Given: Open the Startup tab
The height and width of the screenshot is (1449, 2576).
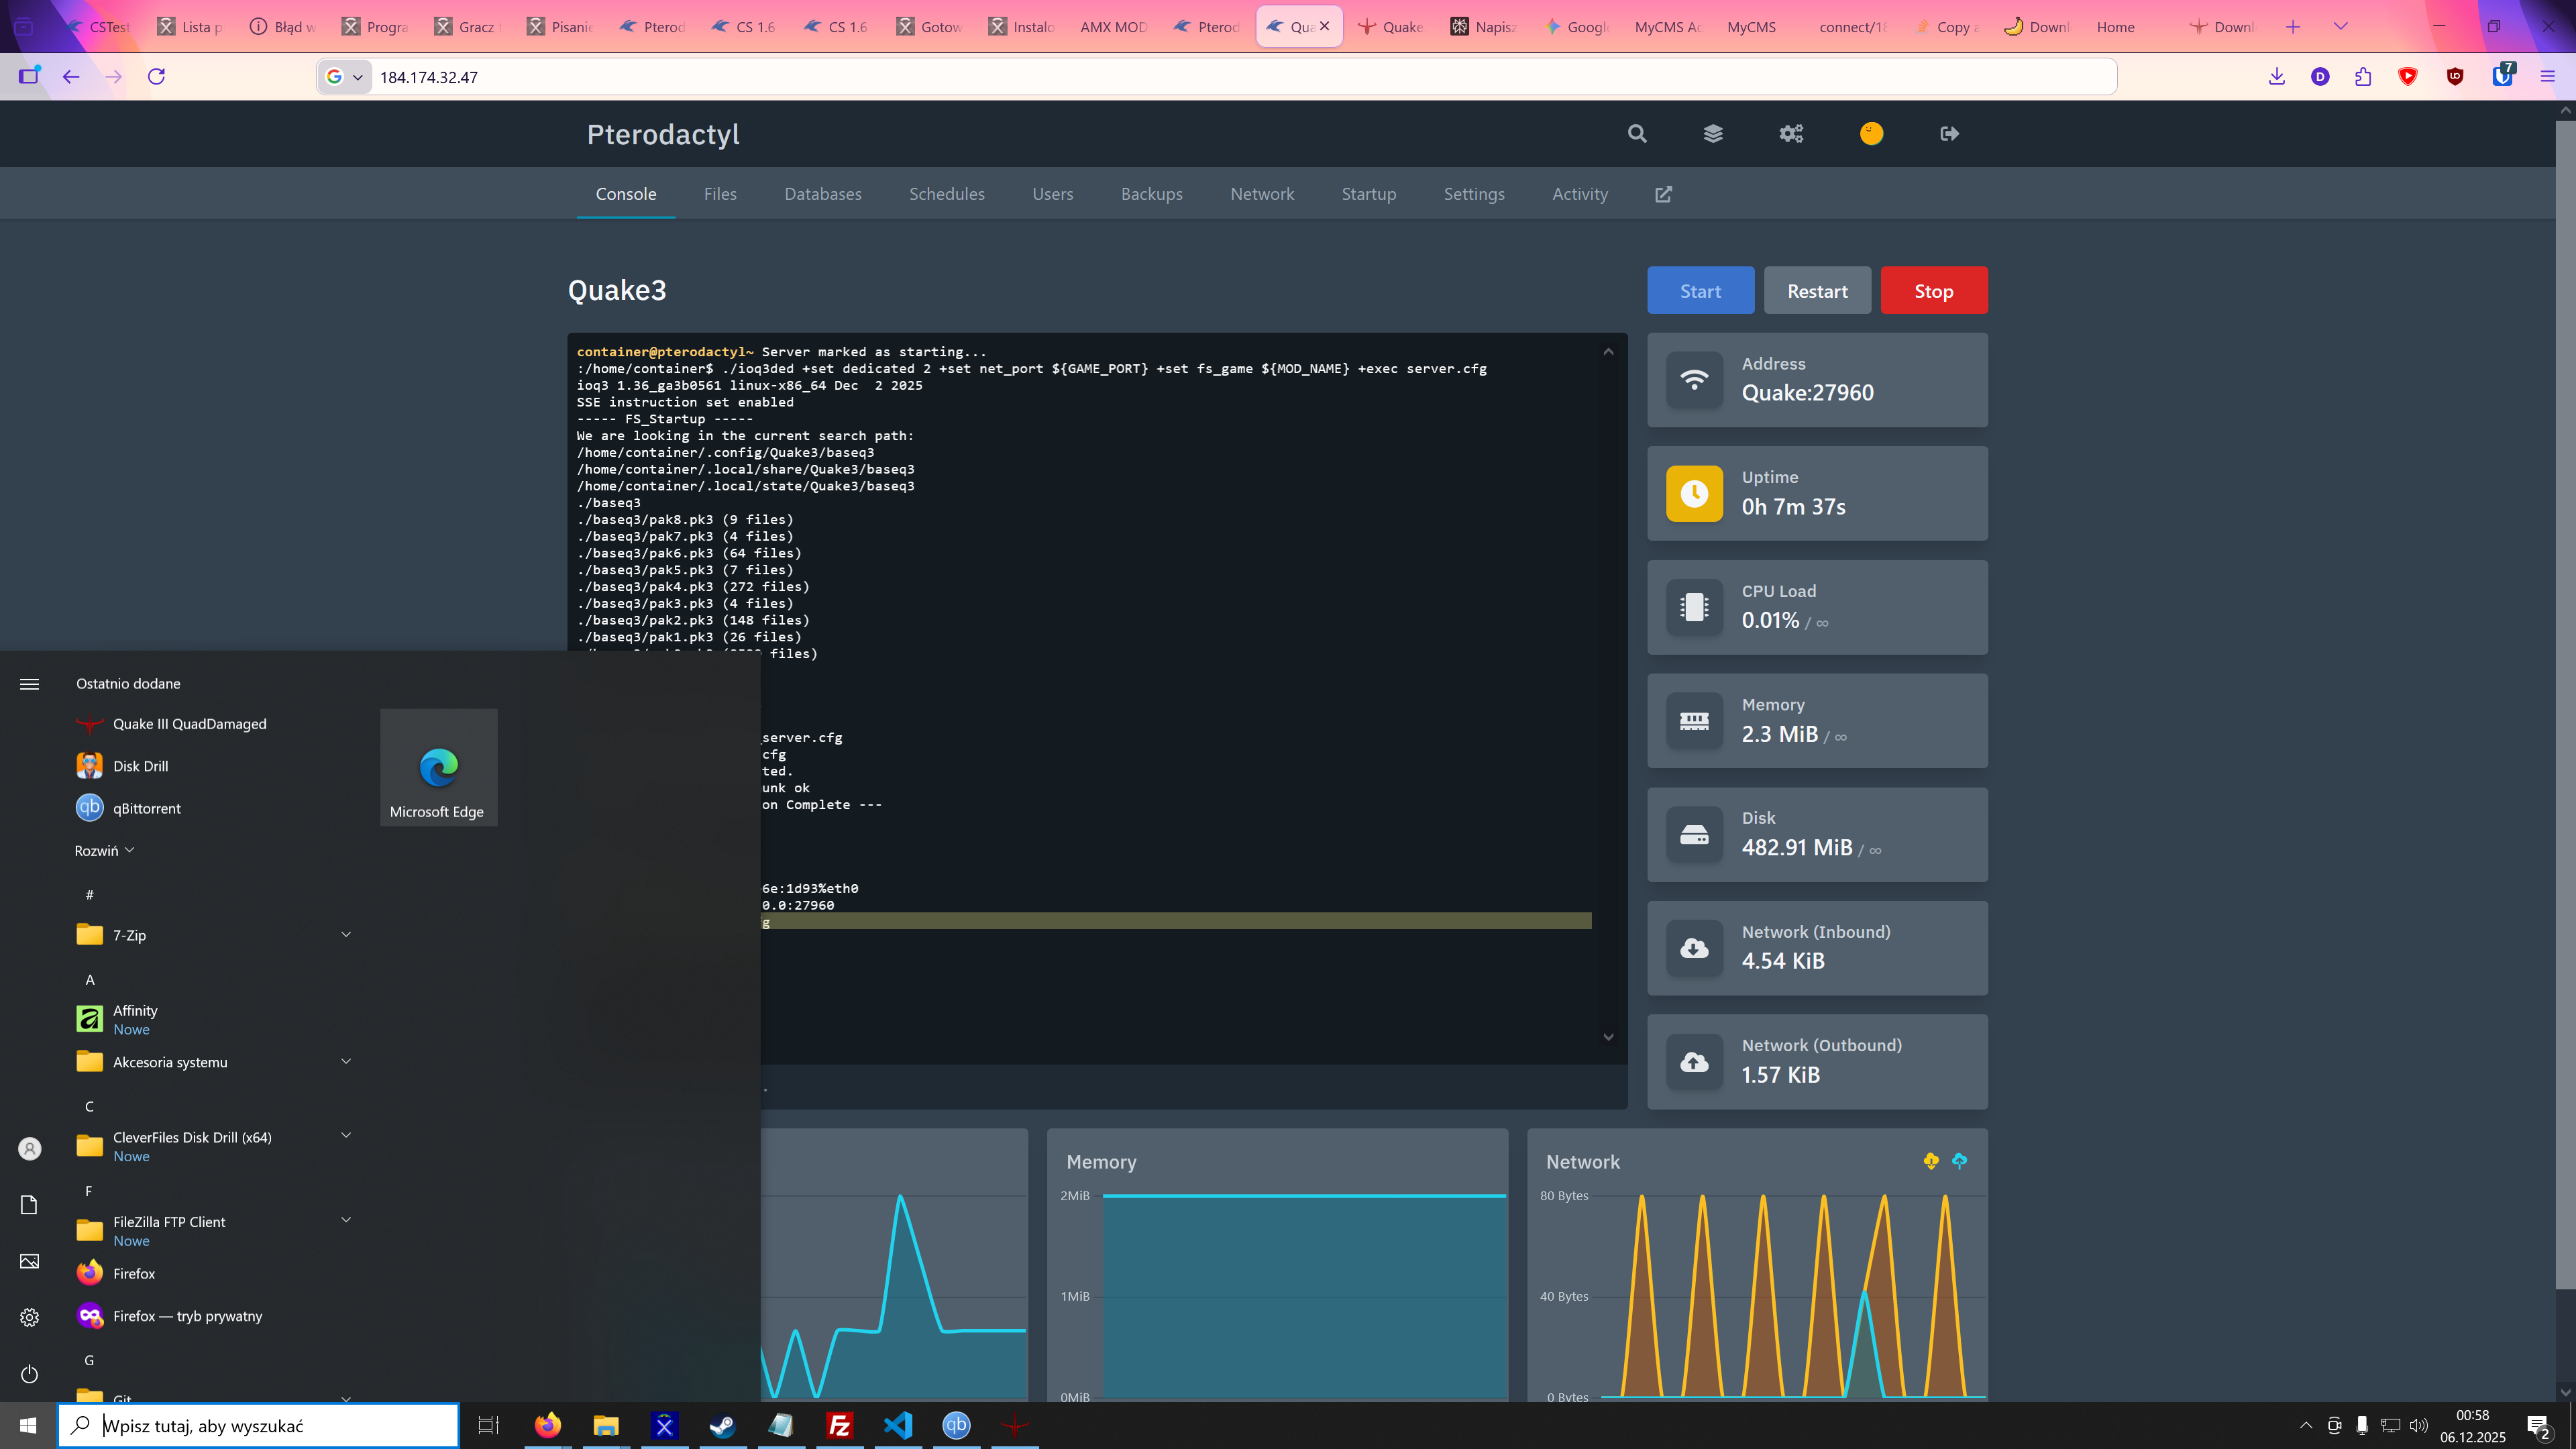Looking at the screenshot, I should point(1368,194).
